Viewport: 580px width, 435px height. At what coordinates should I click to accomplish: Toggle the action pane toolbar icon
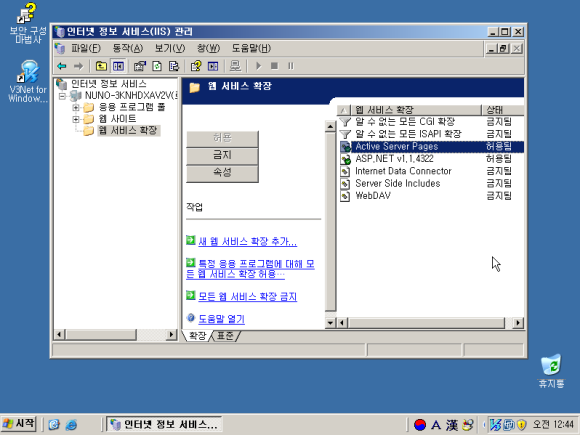point(213,66)
